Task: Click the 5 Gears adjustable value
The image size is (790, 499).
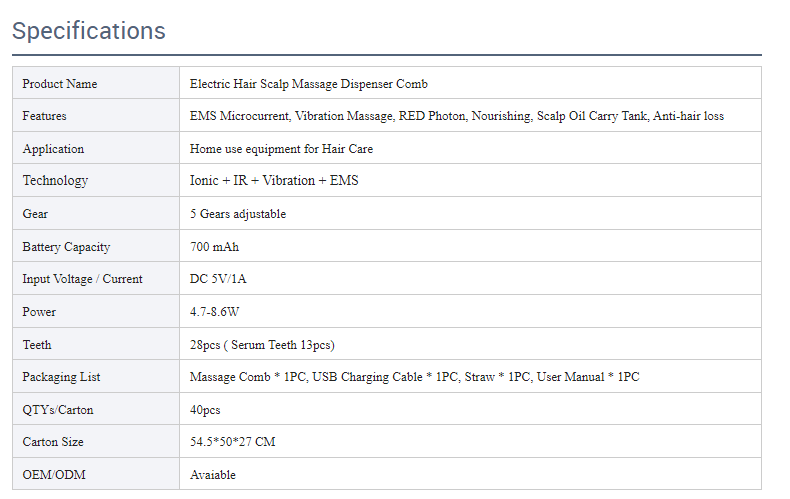Action: [x=238, y=214]
